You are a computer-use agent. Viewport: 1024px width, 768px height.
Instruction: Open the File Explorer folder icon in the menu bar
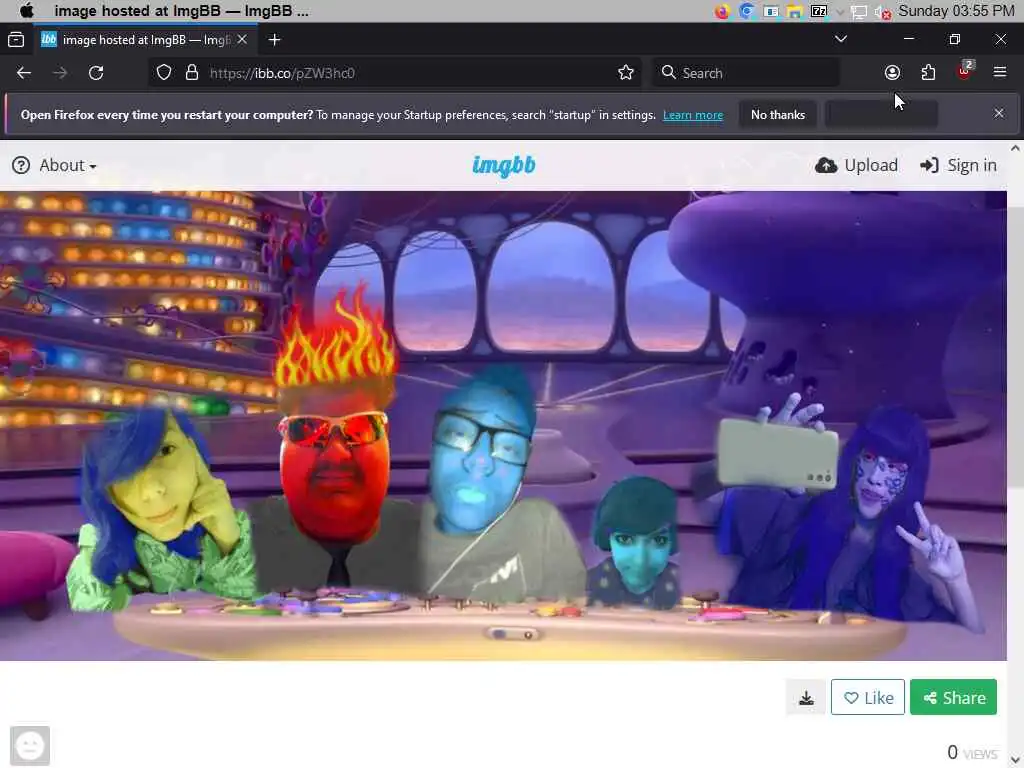point(794,12)
